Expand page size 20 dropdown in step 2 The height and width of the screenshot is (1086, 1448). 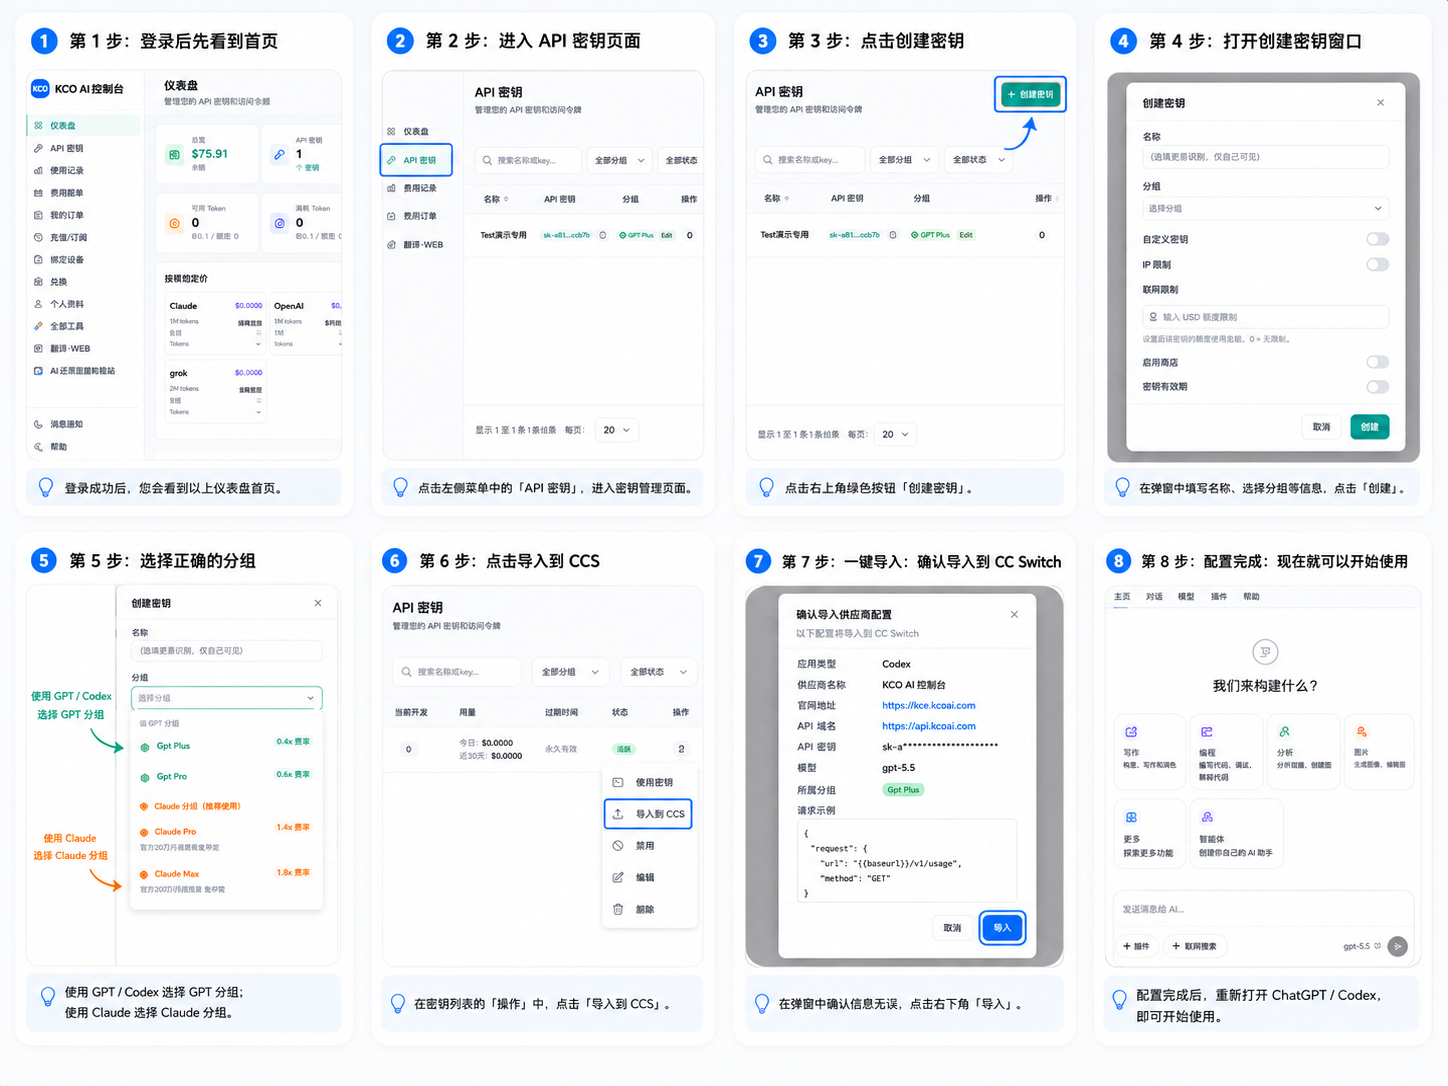pos(616,430)
